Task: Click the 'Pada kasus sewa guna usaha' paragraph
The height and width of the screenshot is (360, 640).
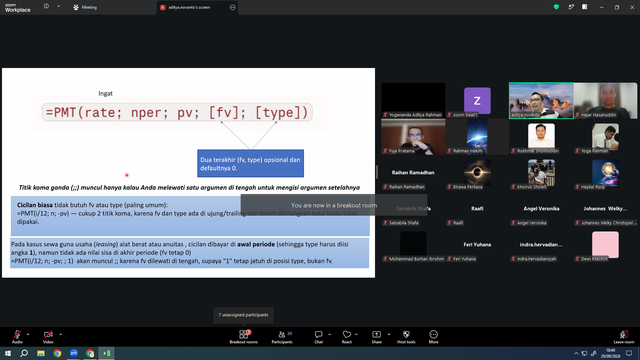Action: click(189, 253)
